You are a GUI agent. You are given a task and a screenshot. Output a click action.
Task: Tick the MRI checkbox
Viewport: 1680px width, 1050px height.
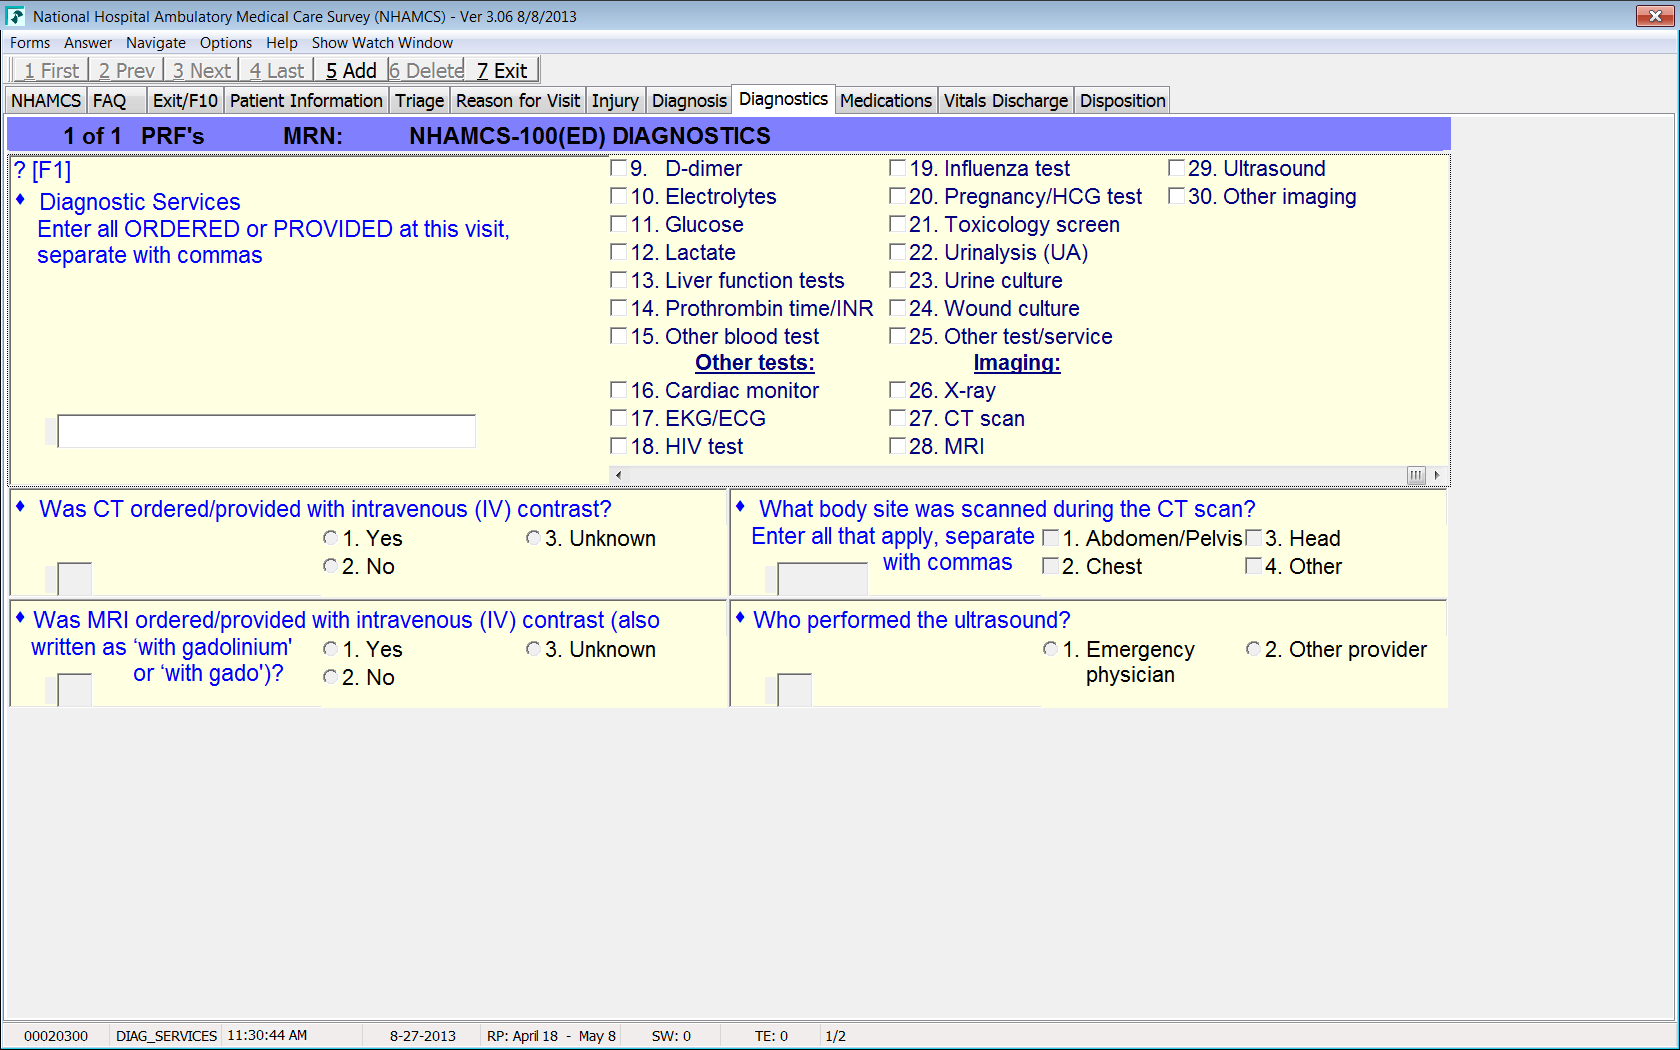click(898, 446)
